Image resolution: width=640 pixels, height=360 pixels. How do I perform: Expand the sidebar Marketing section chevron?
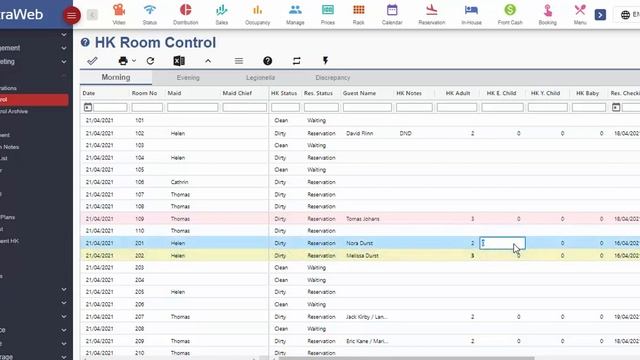(64, 62)
